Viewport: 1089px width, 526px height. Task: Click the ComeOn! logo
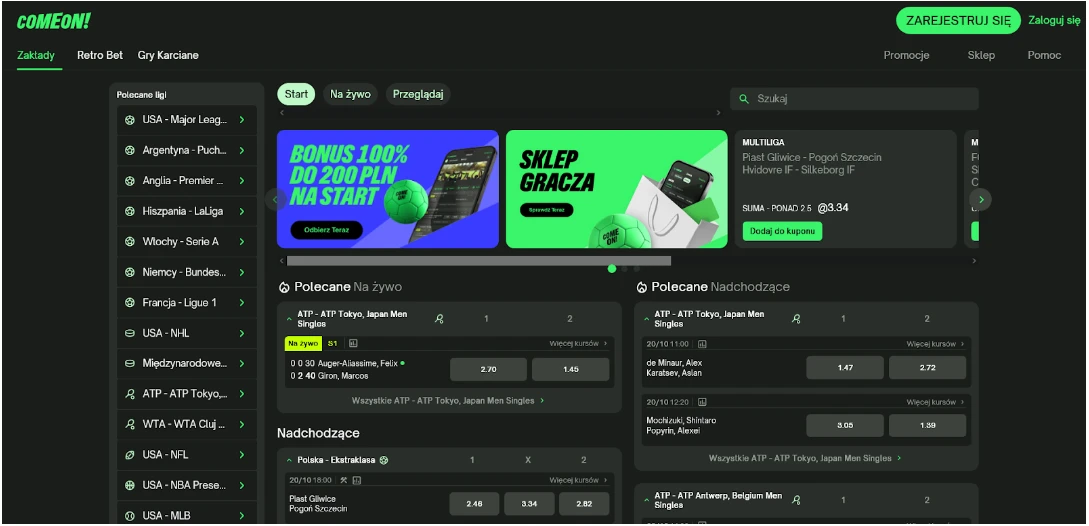53,22
